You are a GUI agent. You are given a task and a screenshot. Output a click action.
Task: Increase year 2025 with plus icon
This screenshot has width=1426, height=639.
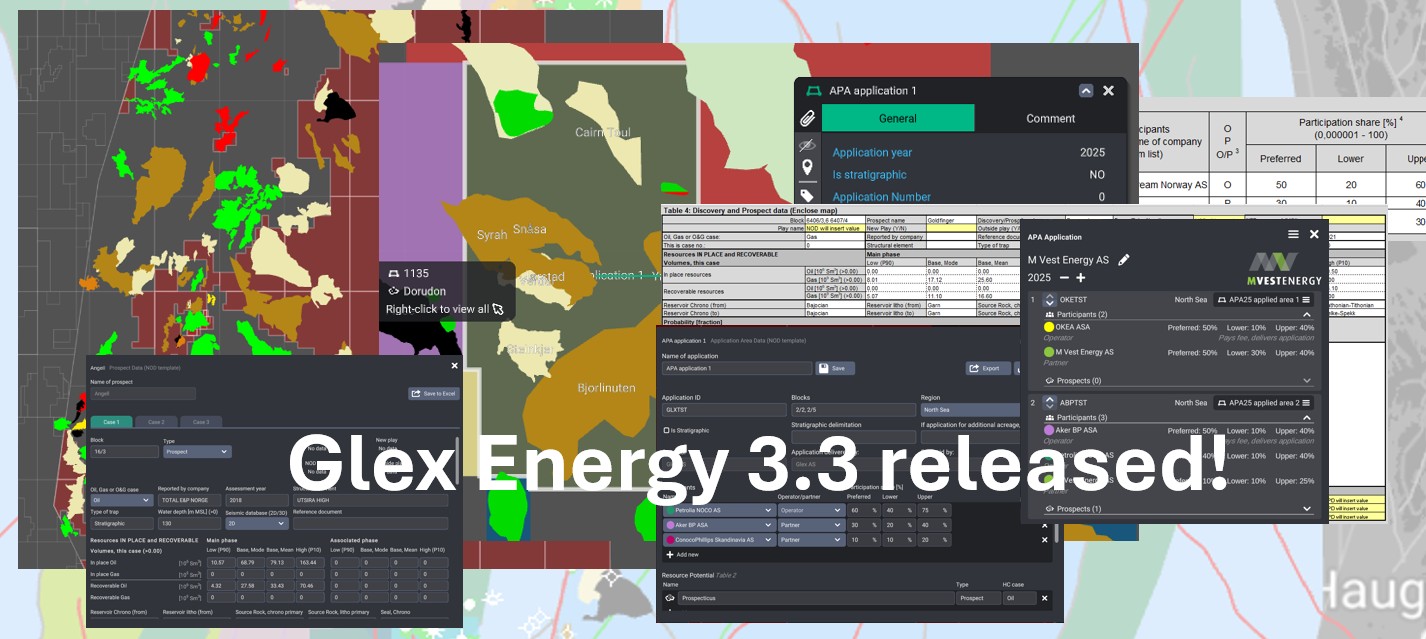coord(1081,277)
